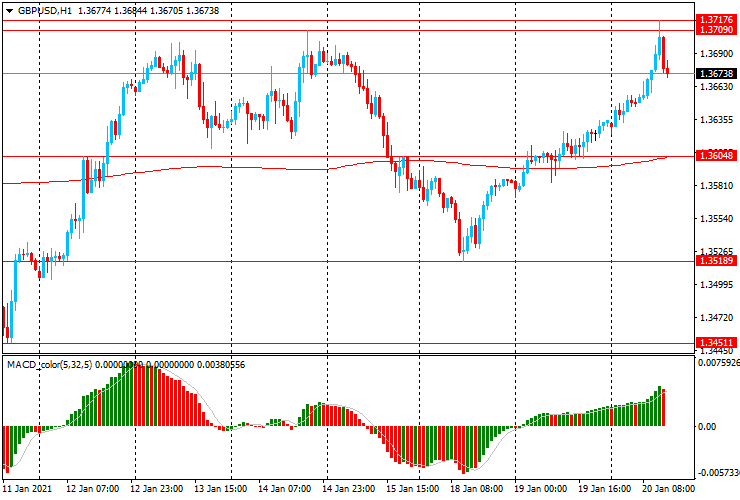Viewport: 740px width, 500px height.
Task: Click the 20 Jan 08:00 time label
Action: pos(671,490)
